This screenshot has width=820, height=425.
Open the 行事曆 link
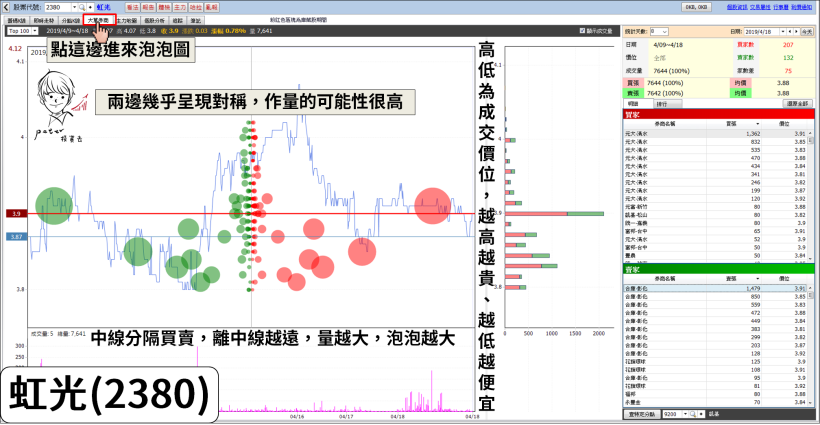point(781,7)
